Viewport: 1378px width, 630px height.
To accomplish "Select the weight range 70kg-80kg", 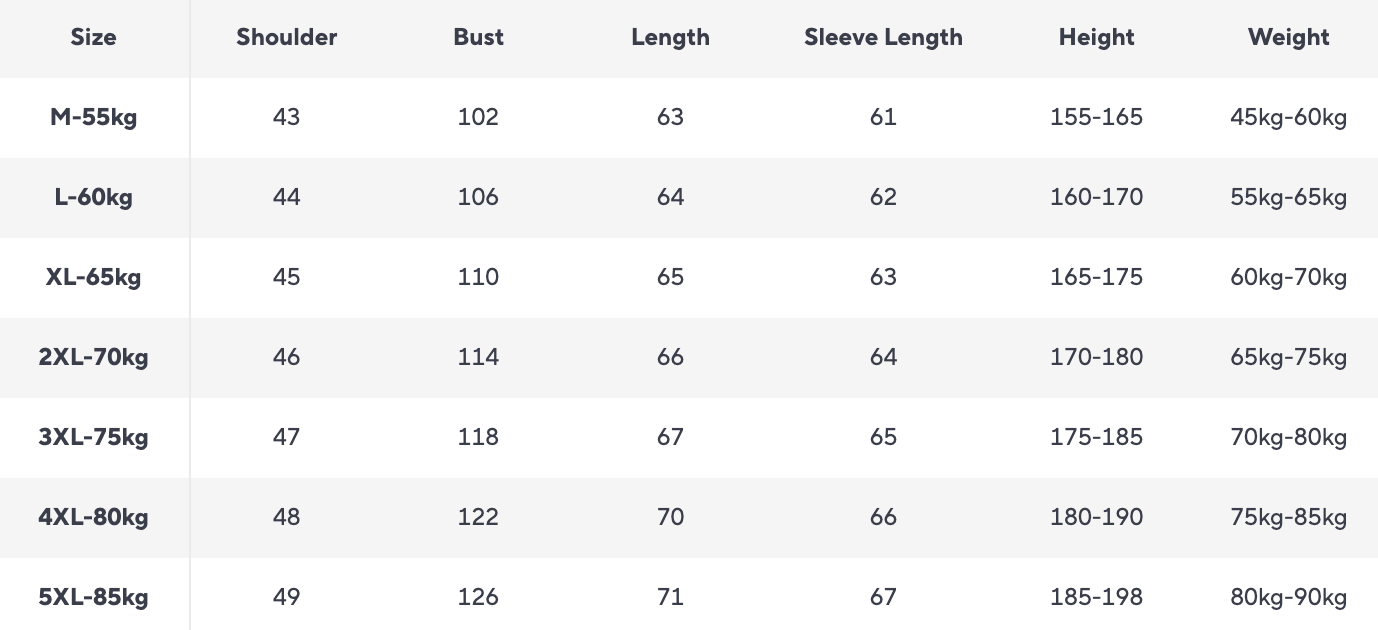I will tap(1288, 438).
